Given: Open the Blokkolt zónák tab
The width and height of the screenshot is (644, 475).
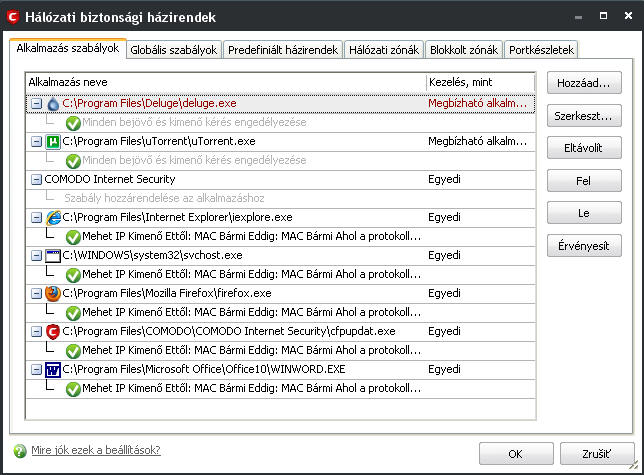Looking at the screenshot, I should [464, 50].
